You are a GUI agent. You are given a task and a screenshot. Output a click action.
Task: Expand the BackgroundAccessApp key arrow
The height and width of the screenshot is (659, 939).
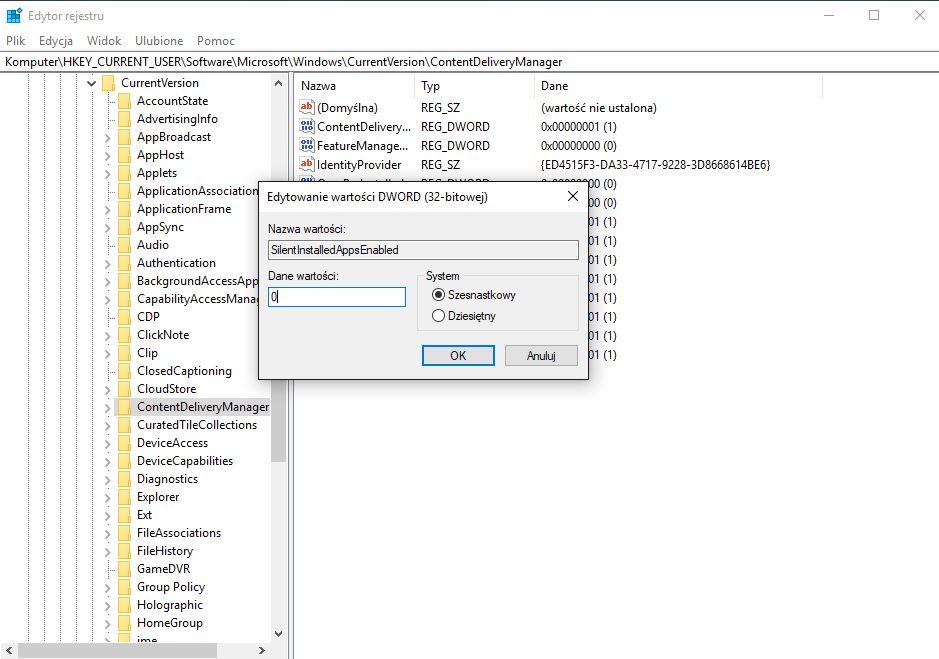[108, 281]
